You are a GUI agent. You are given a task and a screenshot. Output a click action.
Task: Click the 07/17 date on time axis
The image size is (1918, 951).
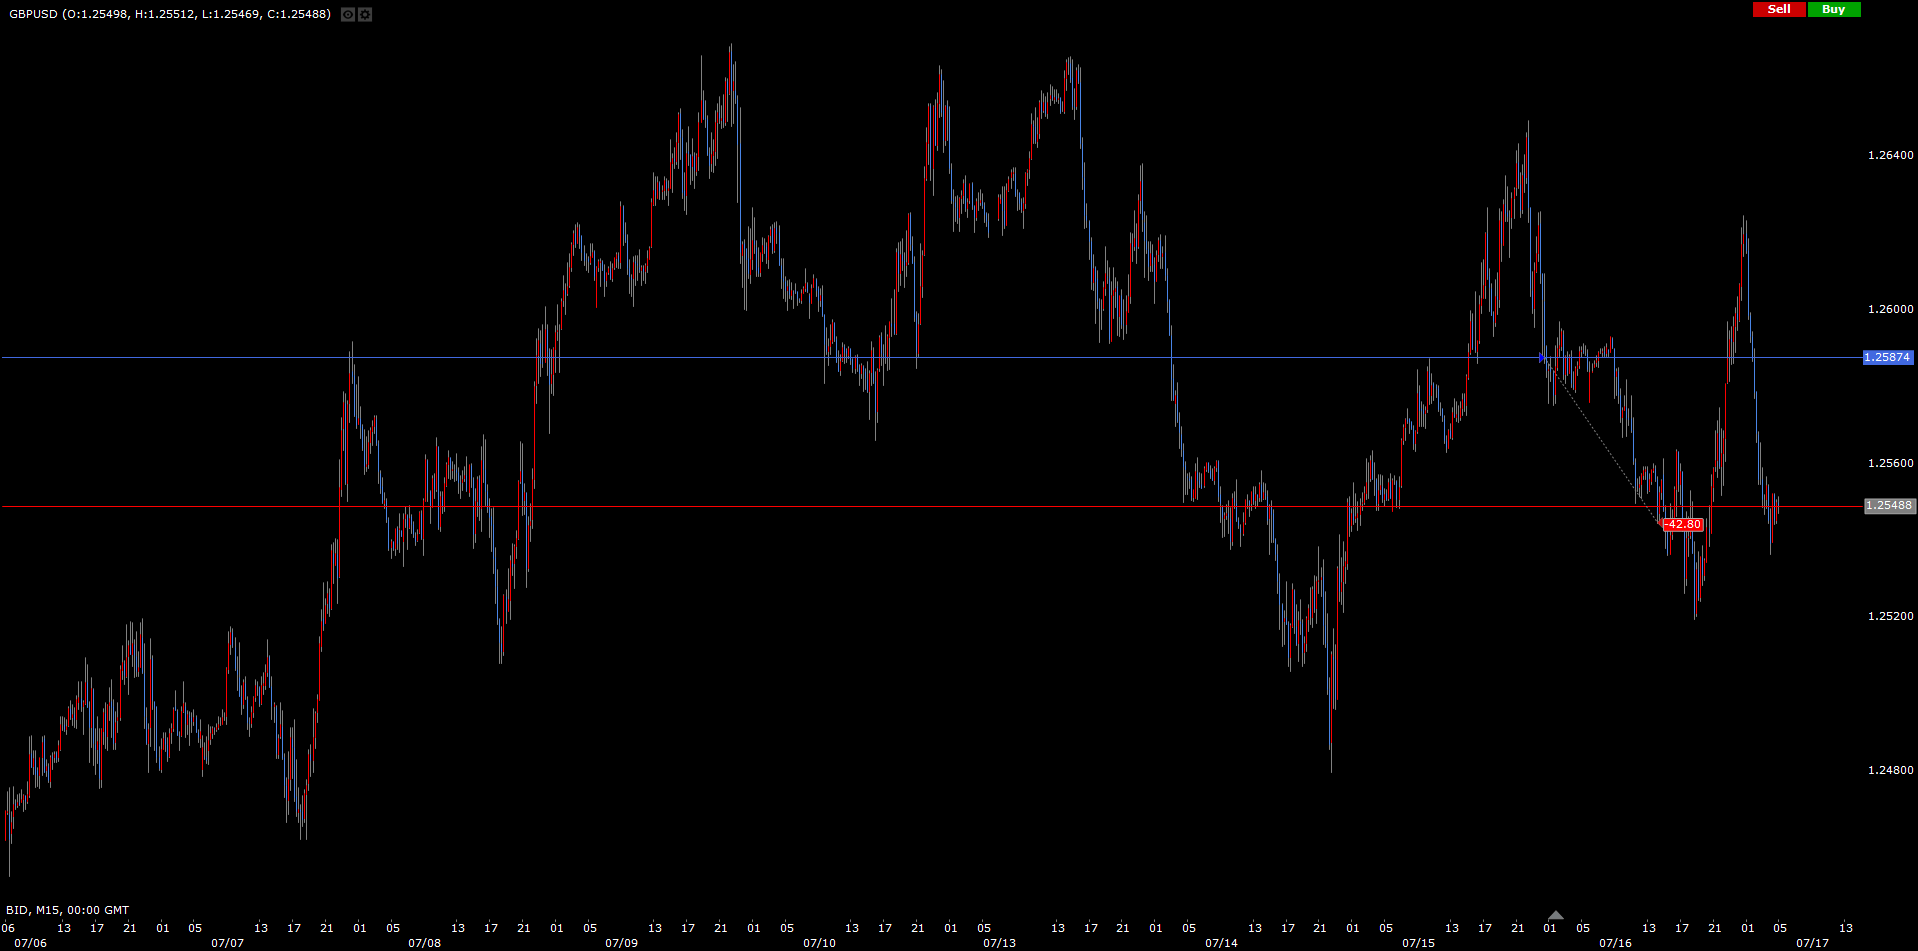click(x=1812, y=943)
